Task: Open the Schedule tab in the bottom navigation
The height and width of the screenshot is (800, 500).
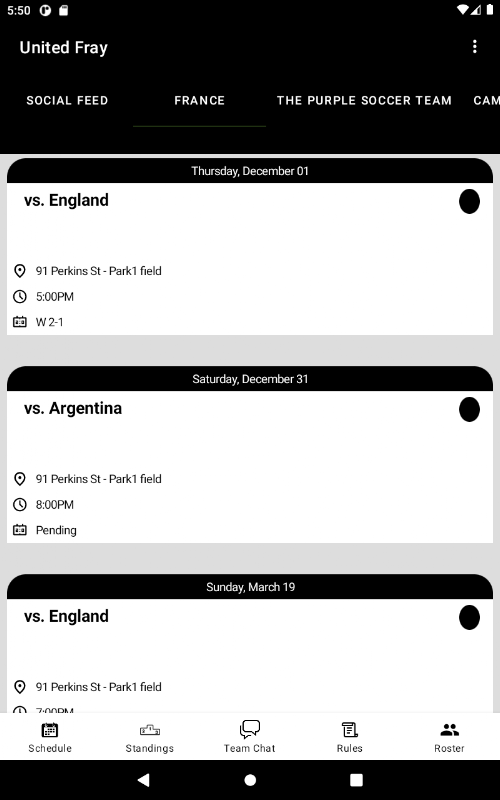Action: click(50, 737)
